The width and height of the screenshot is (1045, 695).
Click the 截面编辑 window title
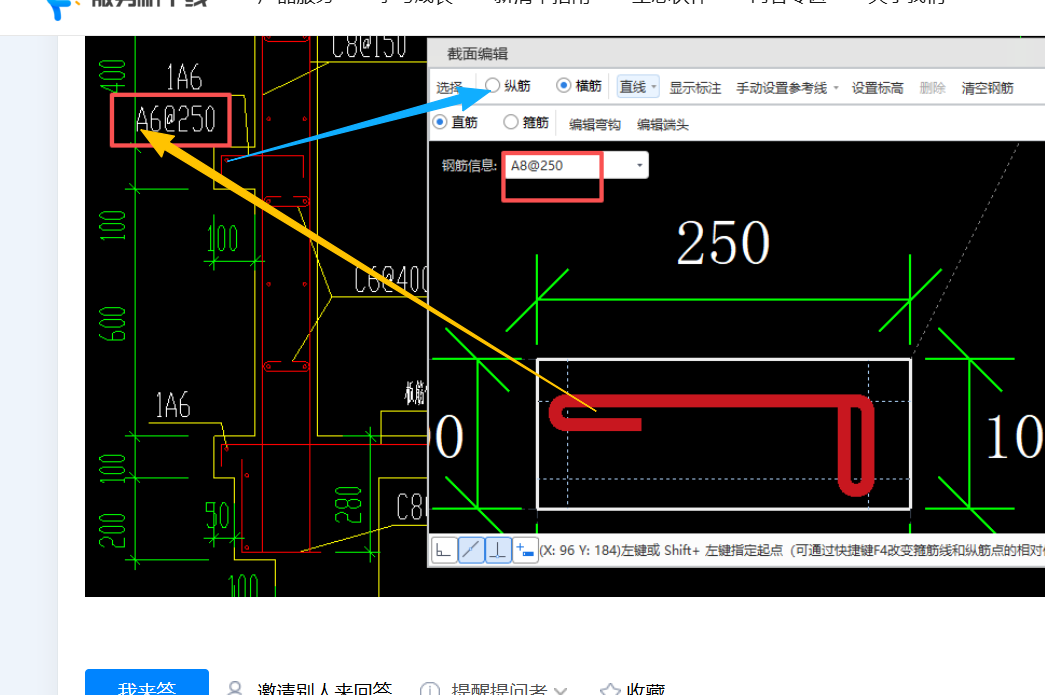tap(477, 54)
